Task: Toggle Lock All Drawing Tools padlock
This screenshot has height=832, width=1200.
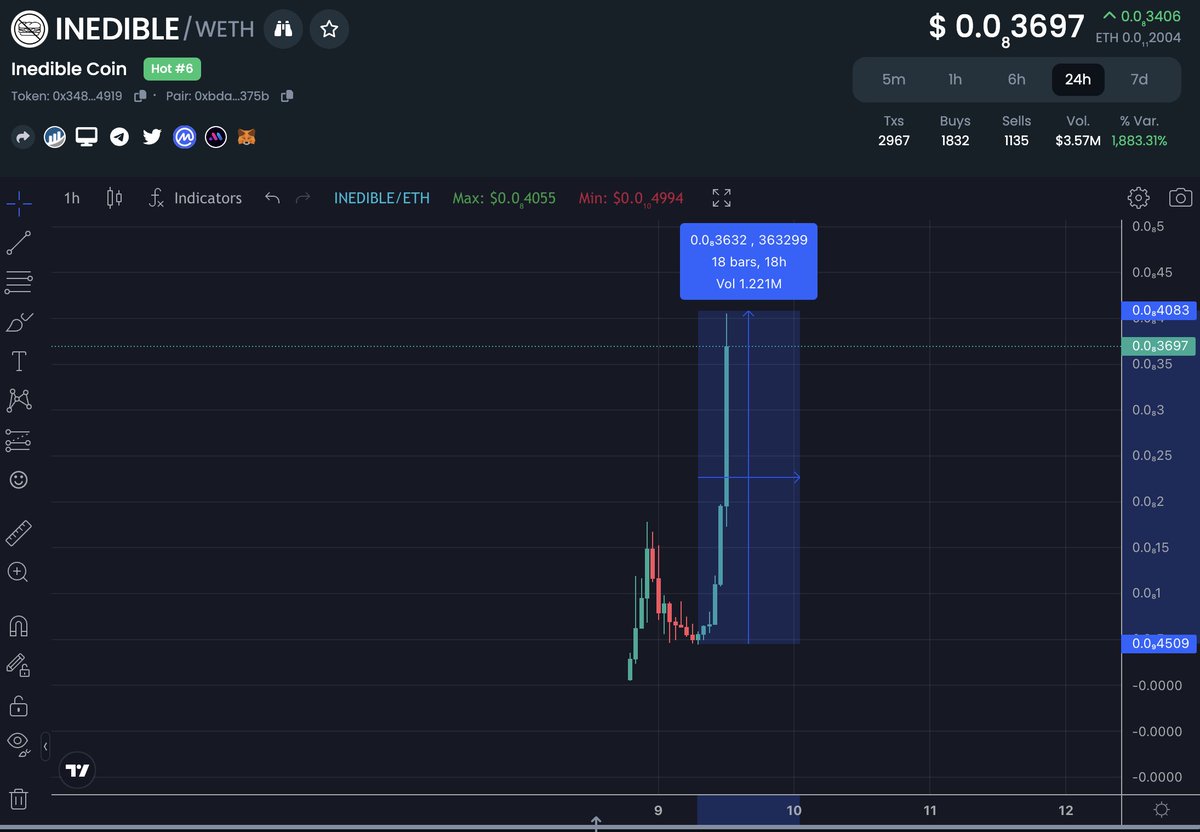Action: tap(18, 705)
